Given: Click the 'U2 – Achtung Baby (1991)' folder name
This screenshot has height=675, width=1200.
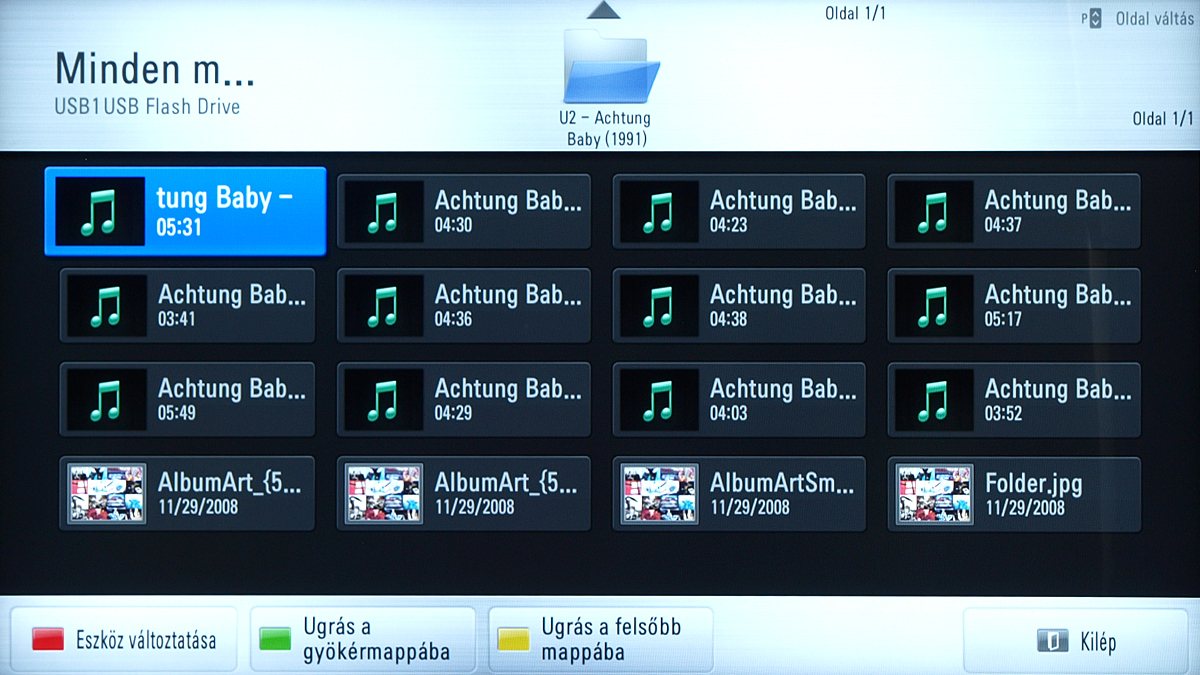Looking at the screenshot, I should (607, 129).
